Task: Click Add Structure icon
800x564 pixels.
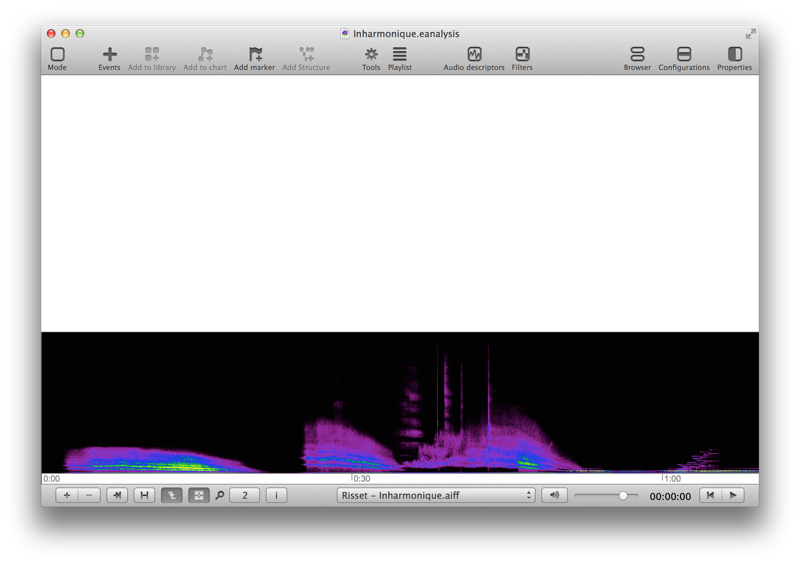Action: click(x=306, y=54)
